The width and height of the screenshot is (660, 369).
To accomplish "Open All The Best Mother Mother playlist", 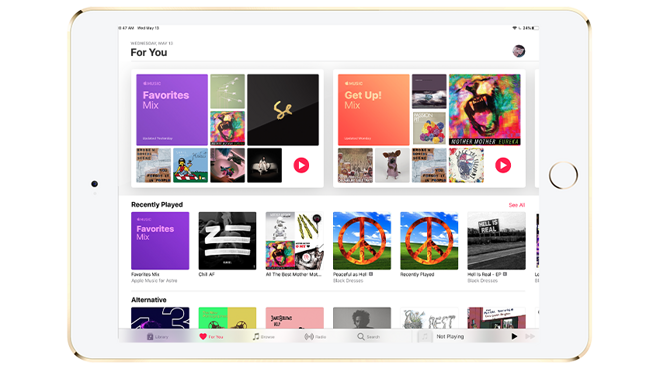I will tap(295, 241).
